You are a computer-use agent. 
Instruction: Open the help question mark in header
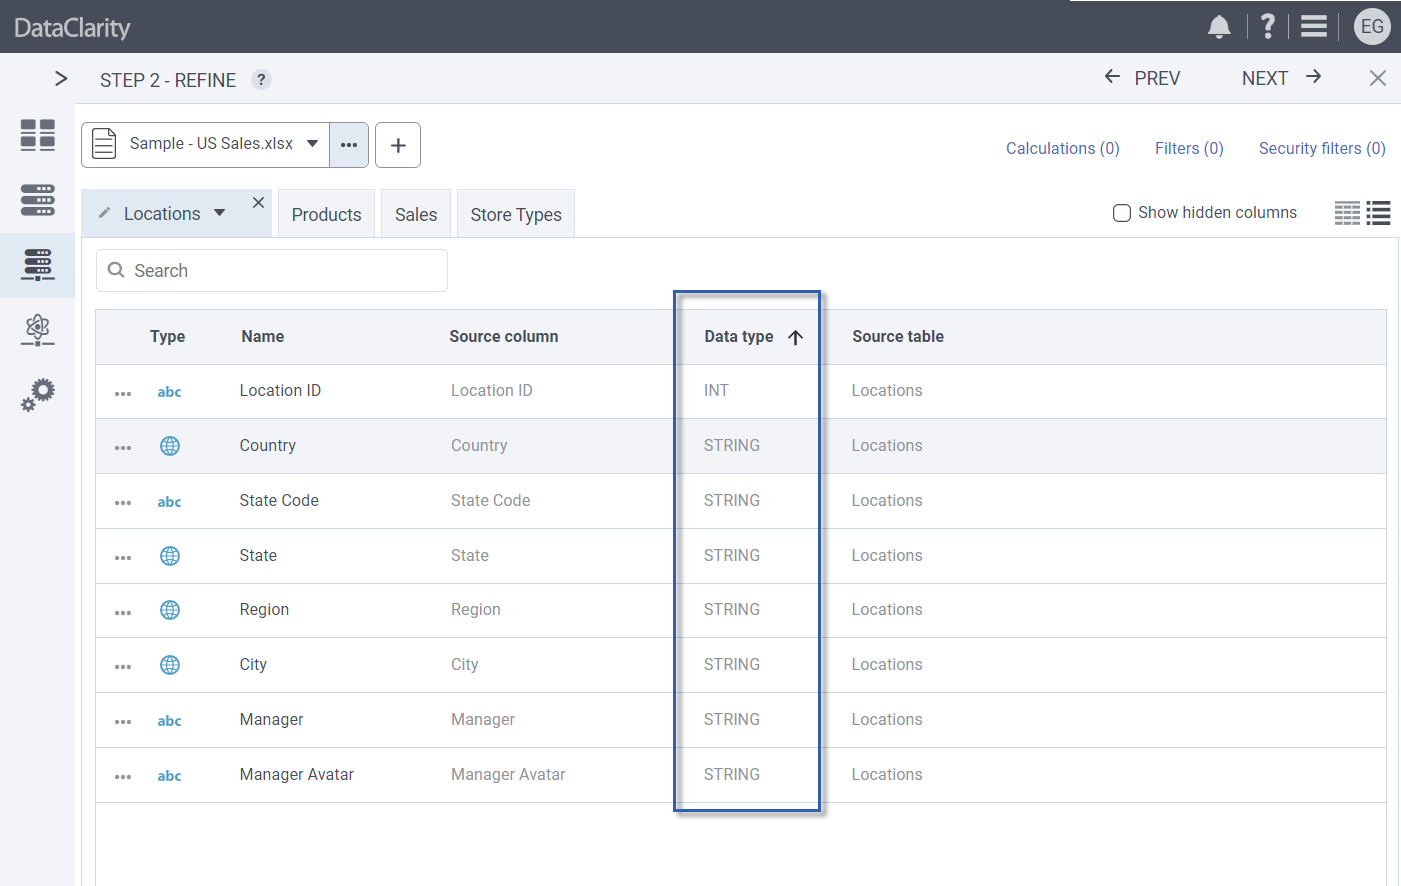coord(1268,26)
